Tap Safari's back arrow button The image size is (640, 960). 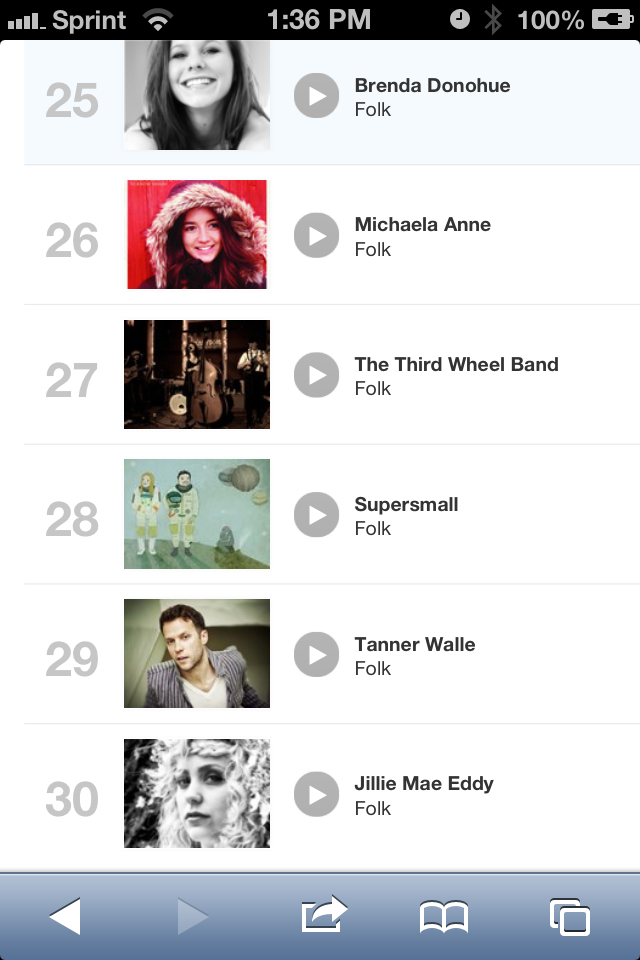tap(65, 916)
